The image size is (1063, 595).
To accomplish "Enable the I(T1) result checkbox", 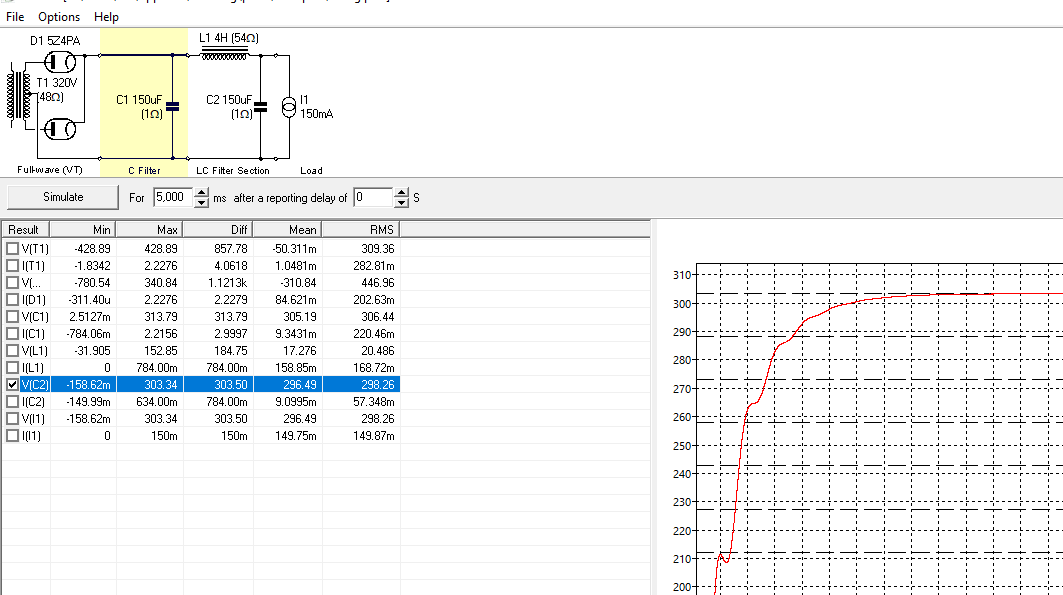I will tap(12, 266).
